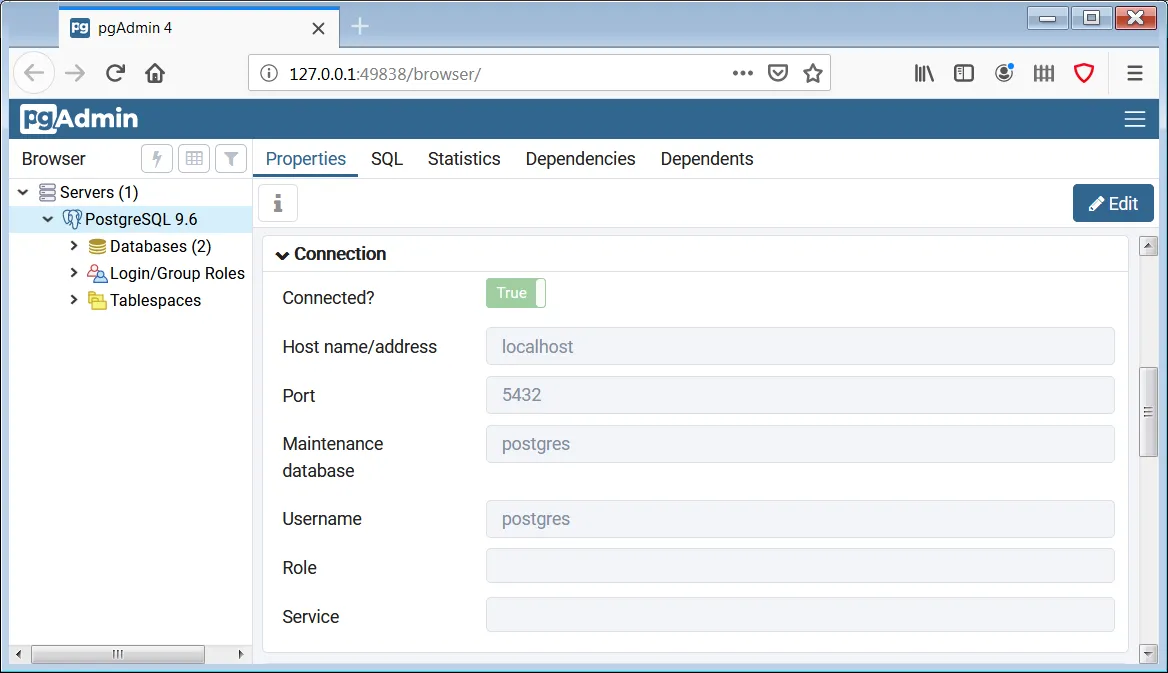Click the Username field
The height and width of the screenshot is (673, 1168).
point(800,519)
